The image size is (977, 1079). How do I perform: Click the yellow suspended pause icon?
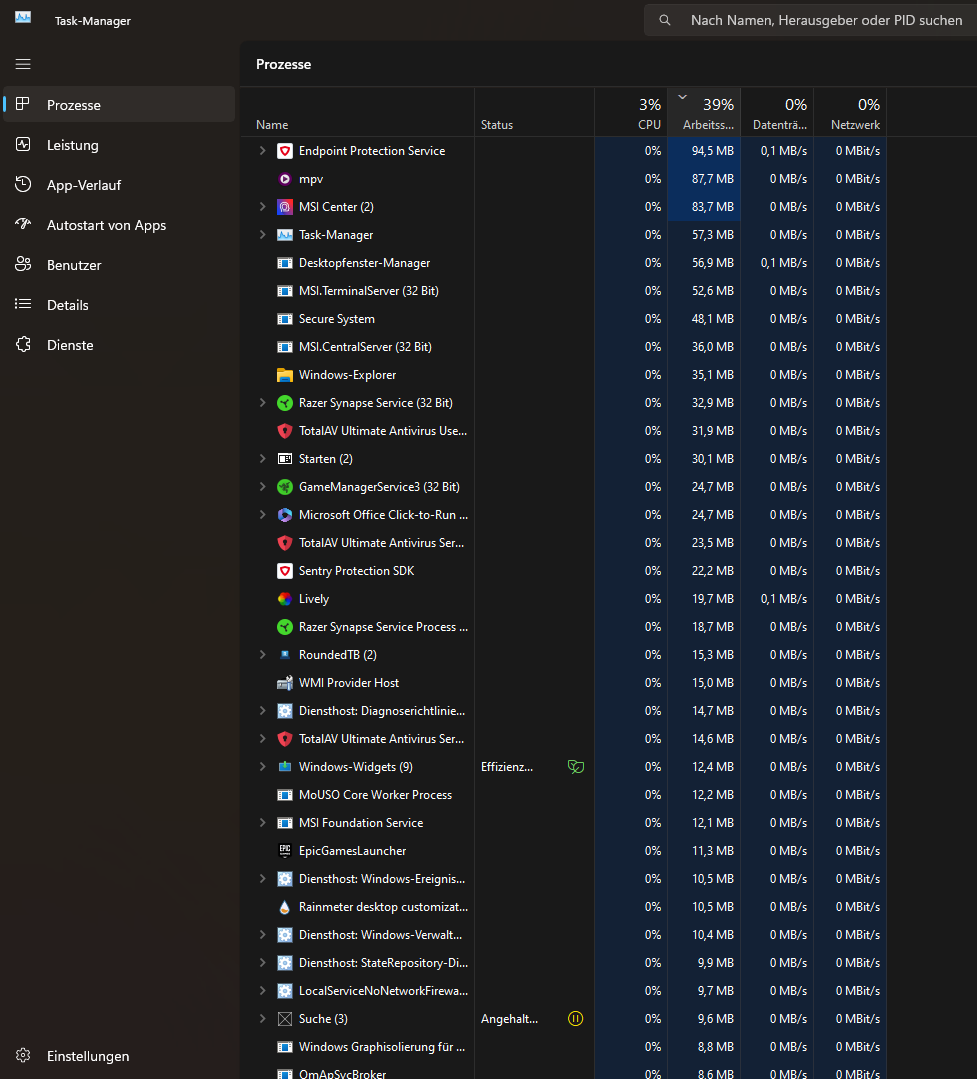576,1019
